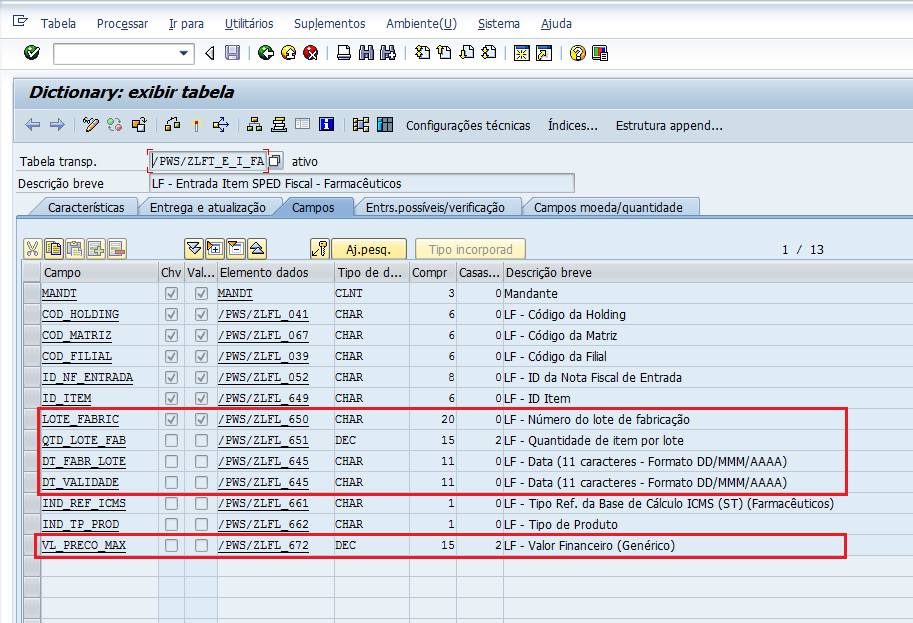Click the key icon beside Aj.pesq.
Viewport: 913px width, 623px height.
click(x=319, y=249)
